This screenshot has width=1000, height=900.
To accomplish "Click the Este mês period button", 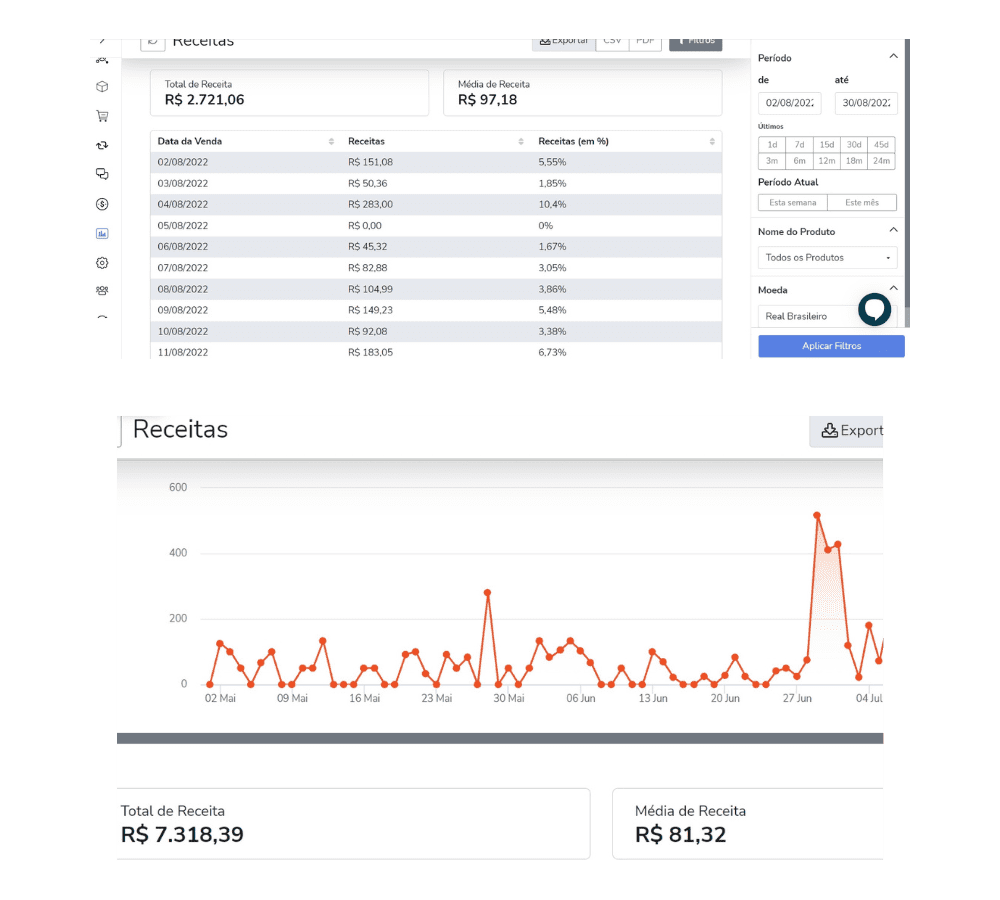I will click(862, 203).
